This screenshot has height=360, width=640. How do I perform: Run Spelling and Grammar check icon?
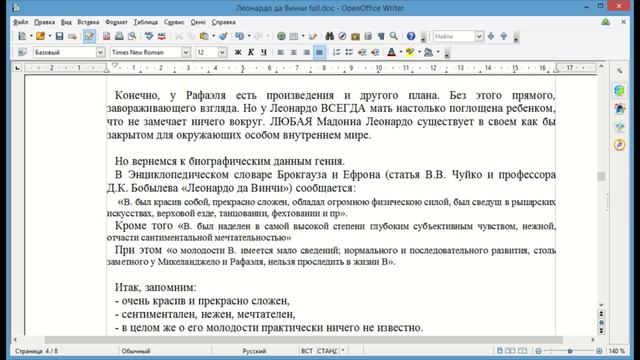point(149,36)
